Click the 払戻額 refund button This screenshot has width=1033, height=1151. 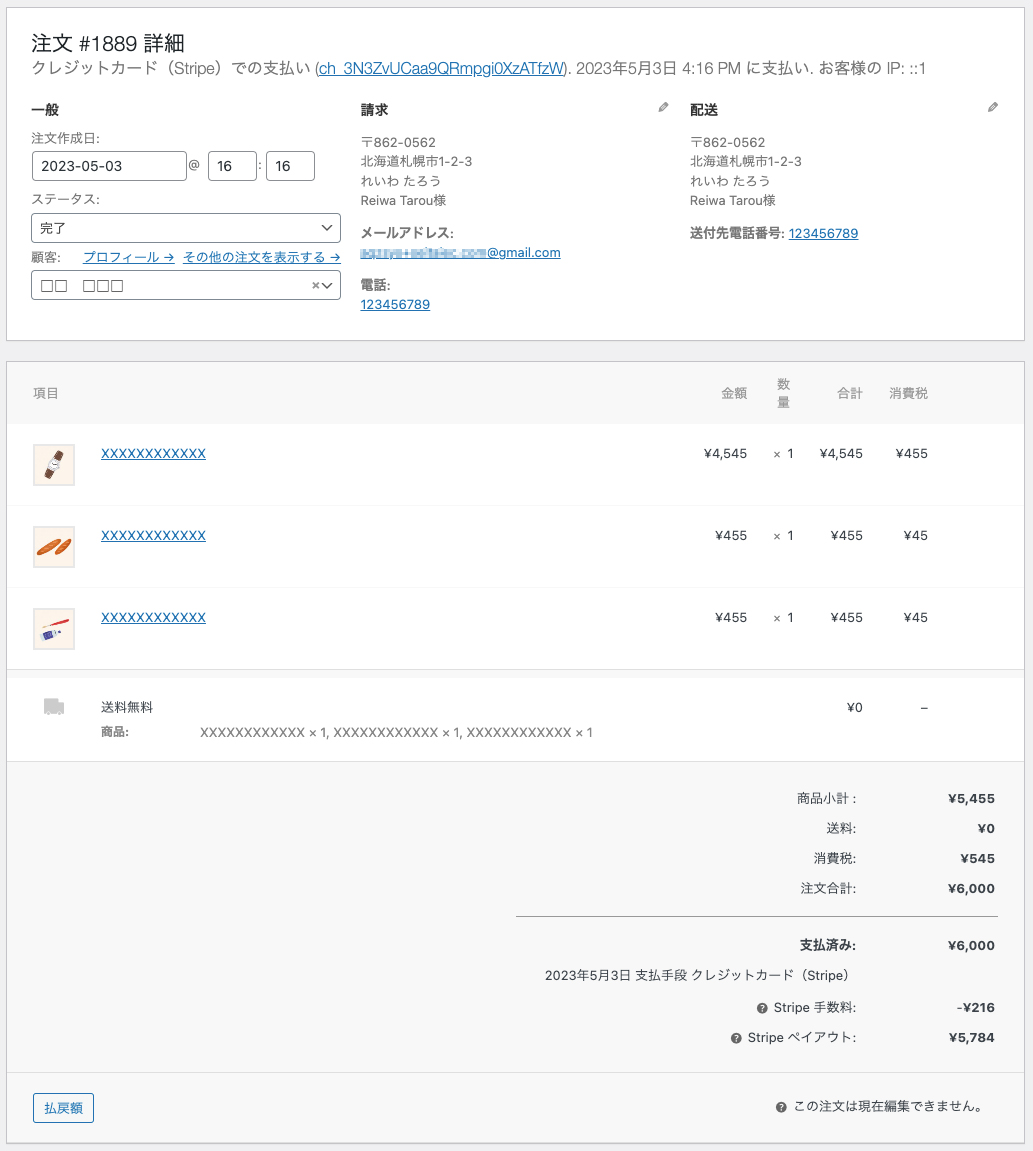pos(63,1108)
